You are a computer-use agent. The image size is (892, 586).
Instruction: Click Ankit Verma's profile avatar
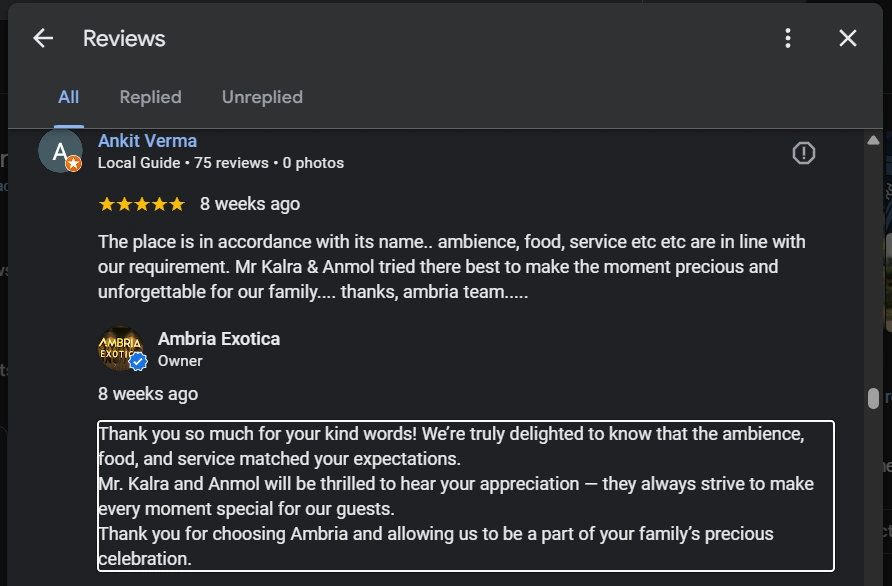click(59, 152)
